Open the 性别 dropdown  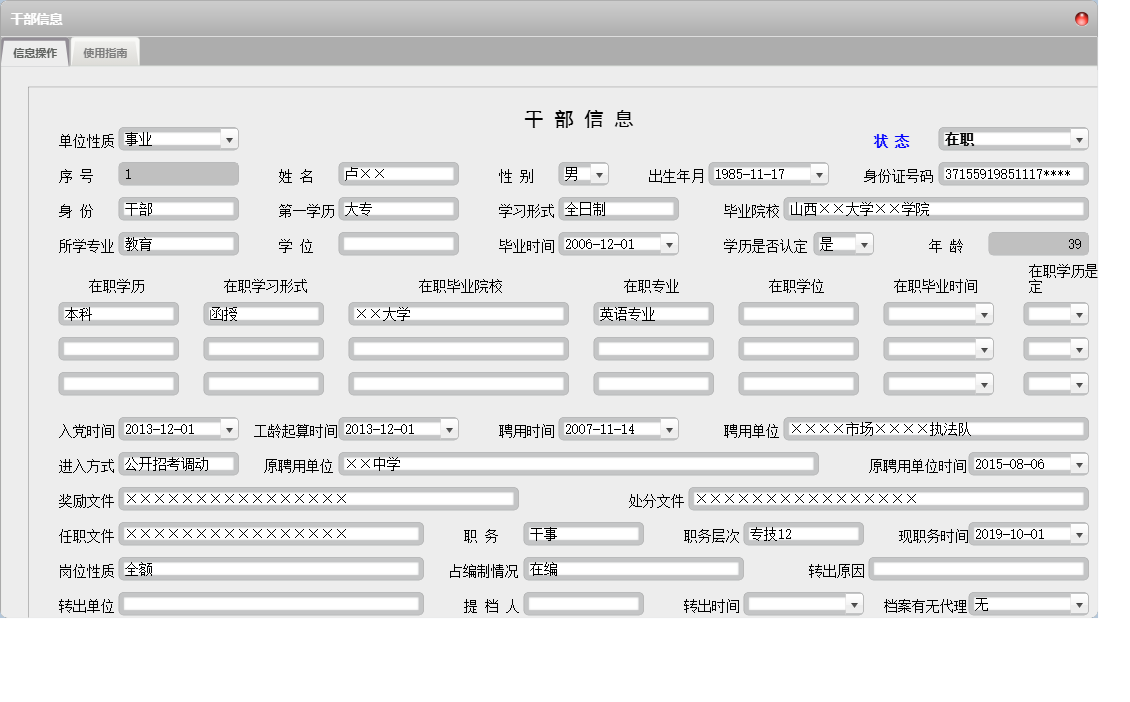tap(599, 175)
